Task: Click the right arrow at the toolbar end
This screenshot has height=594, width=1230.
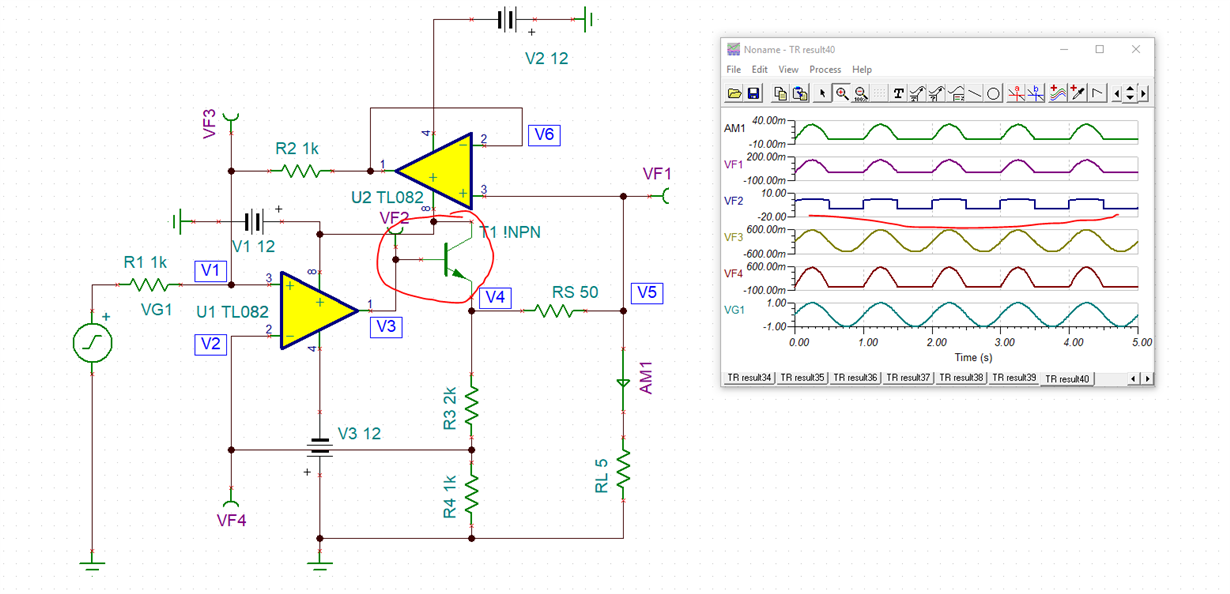Action: pos(1143,93)
